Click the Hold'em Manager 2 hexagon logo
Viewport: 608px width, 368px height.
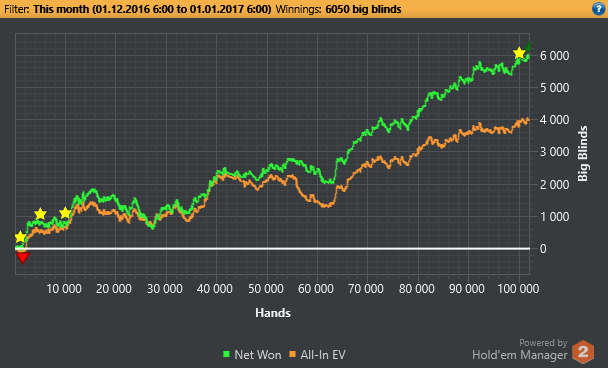pos(583,352)
